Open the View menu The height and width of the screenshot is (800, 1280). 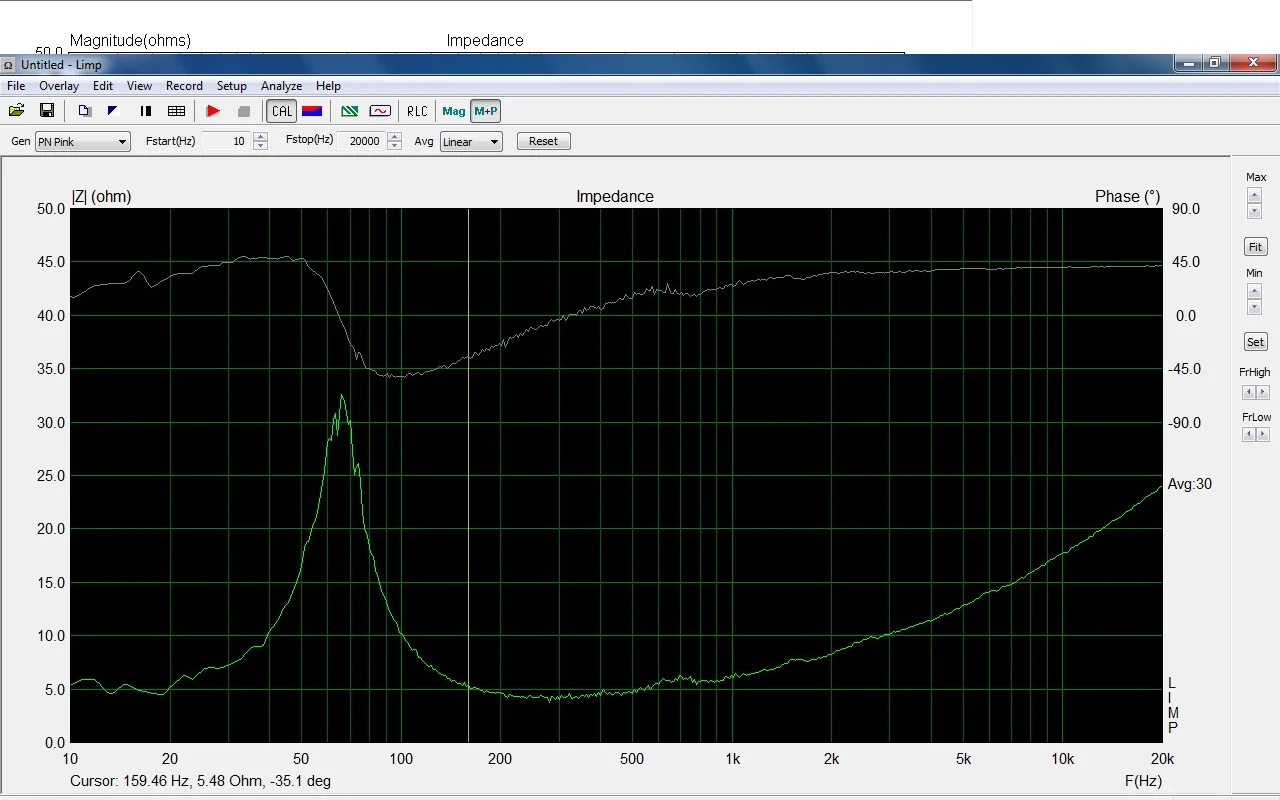(x=140, y=86)
